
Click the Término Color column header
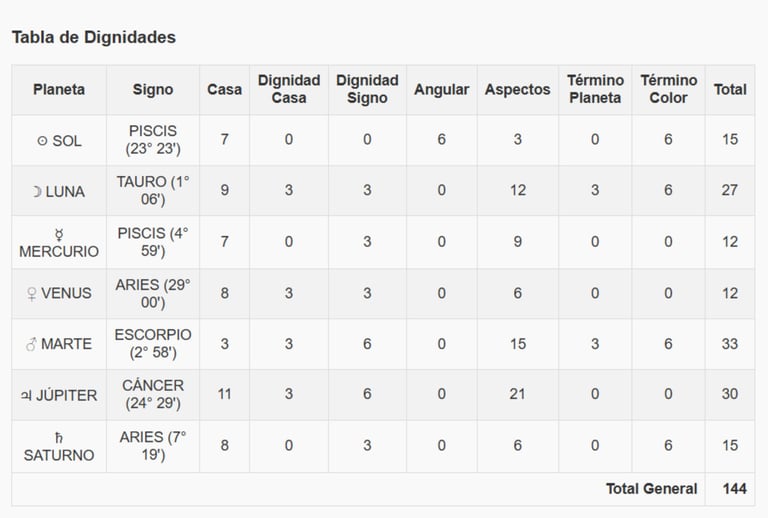(668, 89)
